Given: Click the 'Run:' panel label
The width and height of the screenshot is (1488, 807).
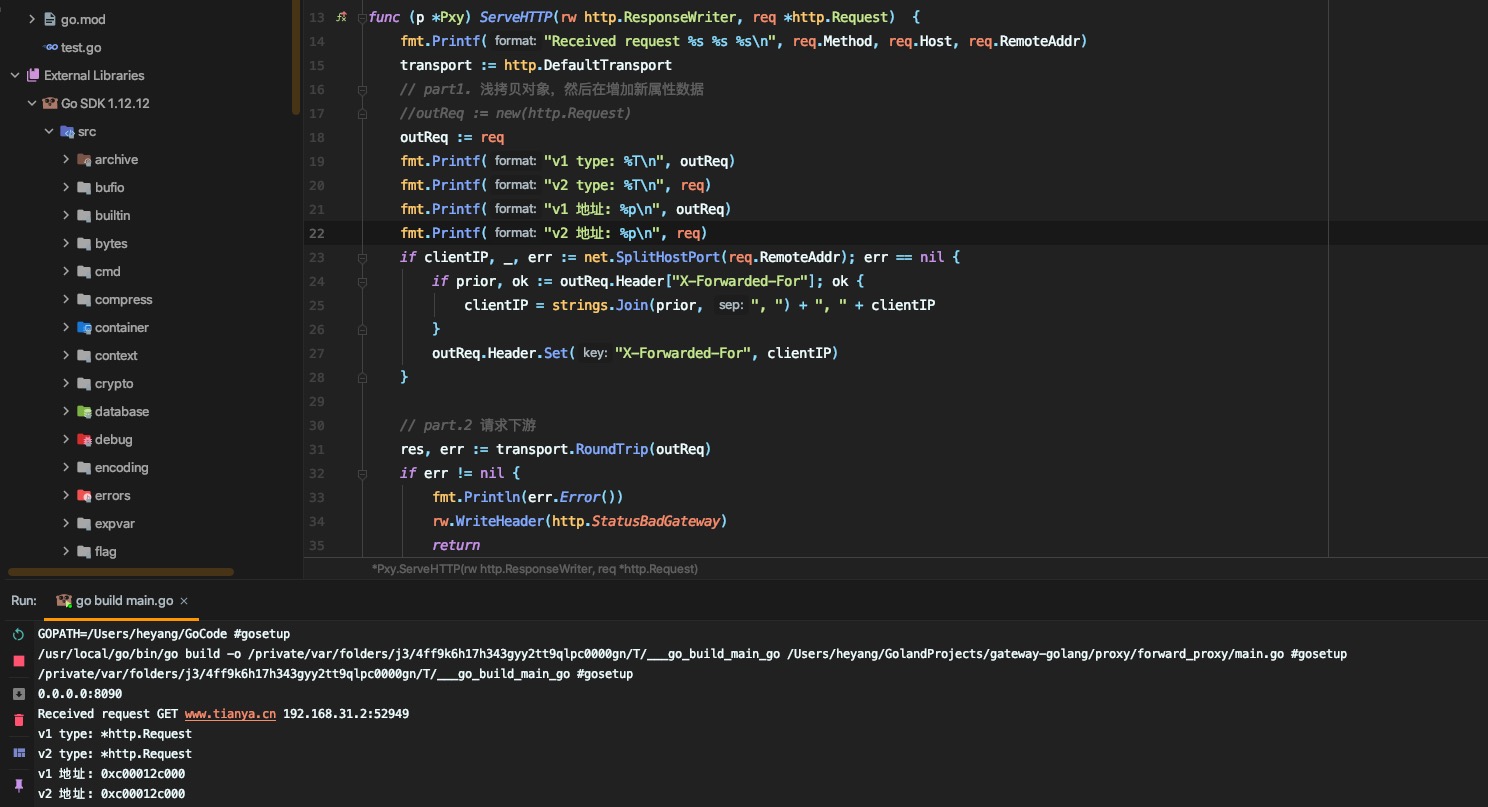Looking at the screenshot, I should [x=24, y=600].
